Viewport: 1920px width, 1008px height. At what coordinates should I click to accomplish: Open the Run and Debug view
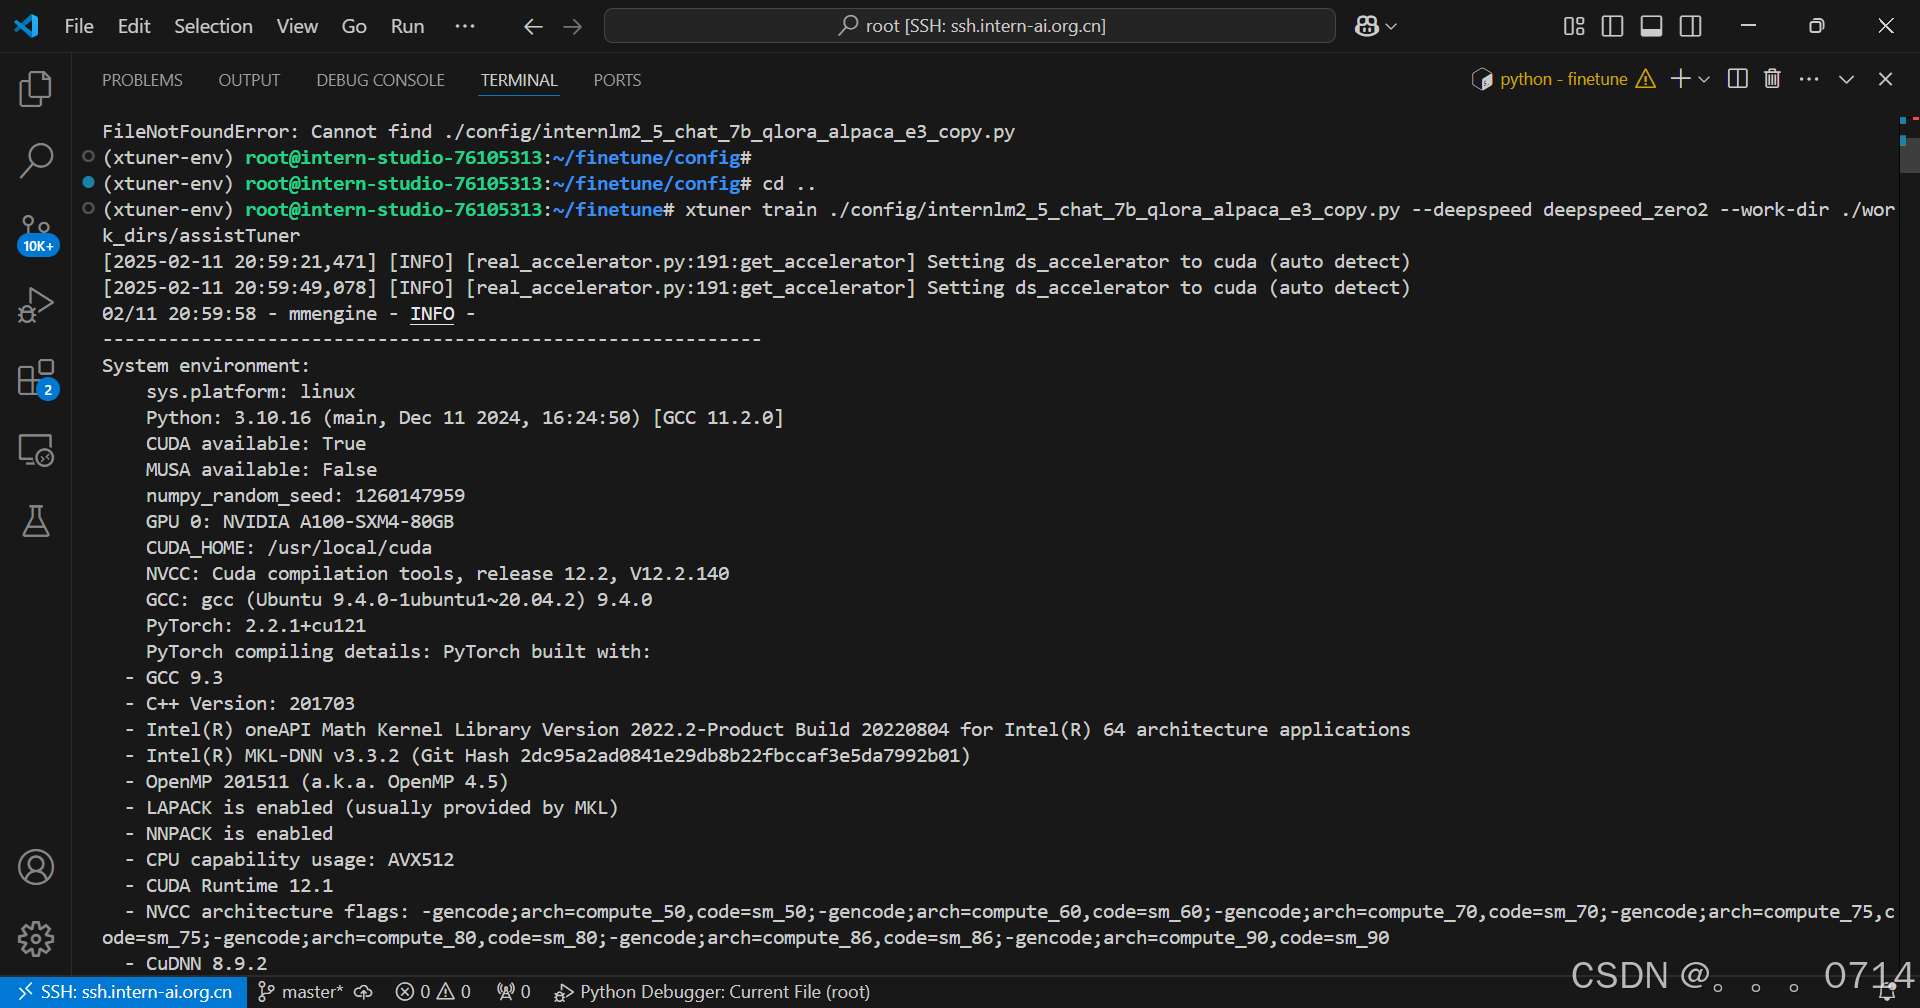coord(36,305)
